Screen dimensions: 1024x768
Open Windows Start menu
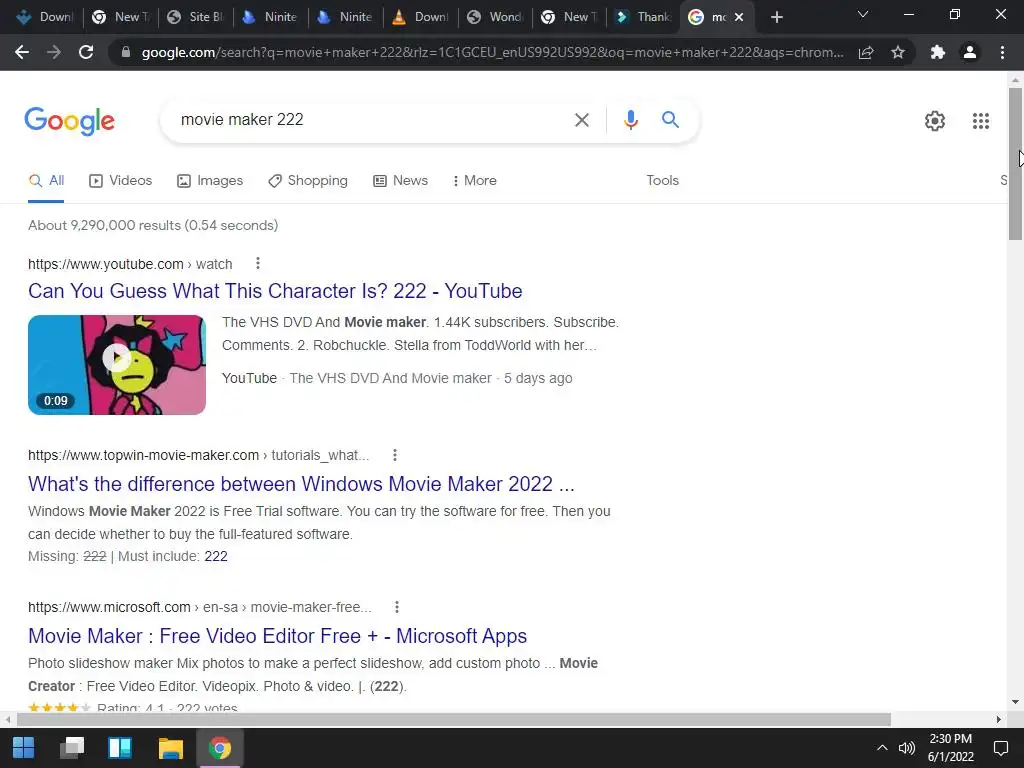click(x=24, y=748)
